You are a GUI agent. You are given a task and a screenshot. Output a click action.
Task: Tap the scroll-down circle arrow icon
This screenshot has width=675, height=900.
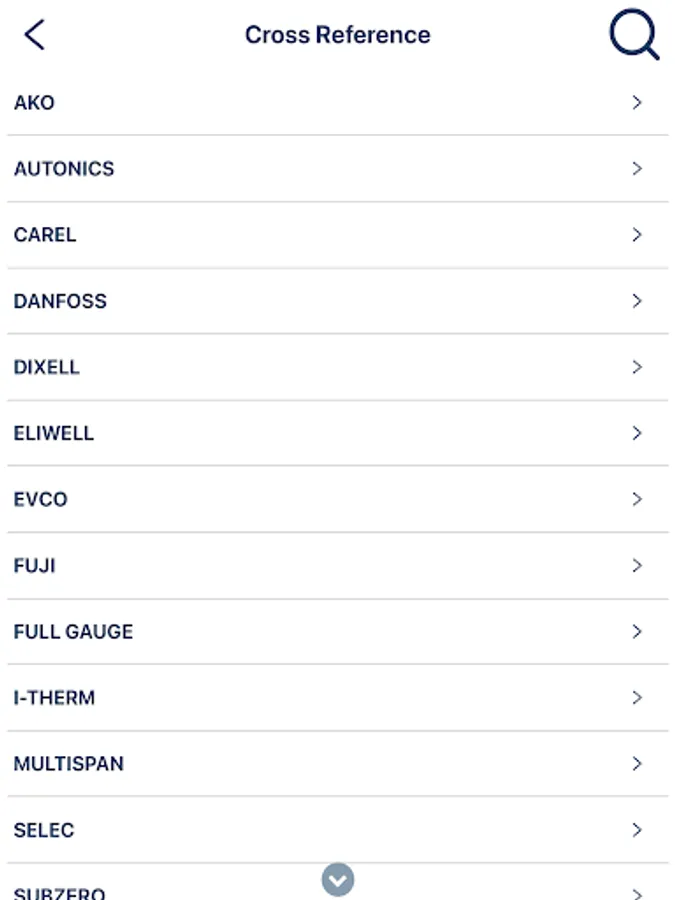[338, 880]
